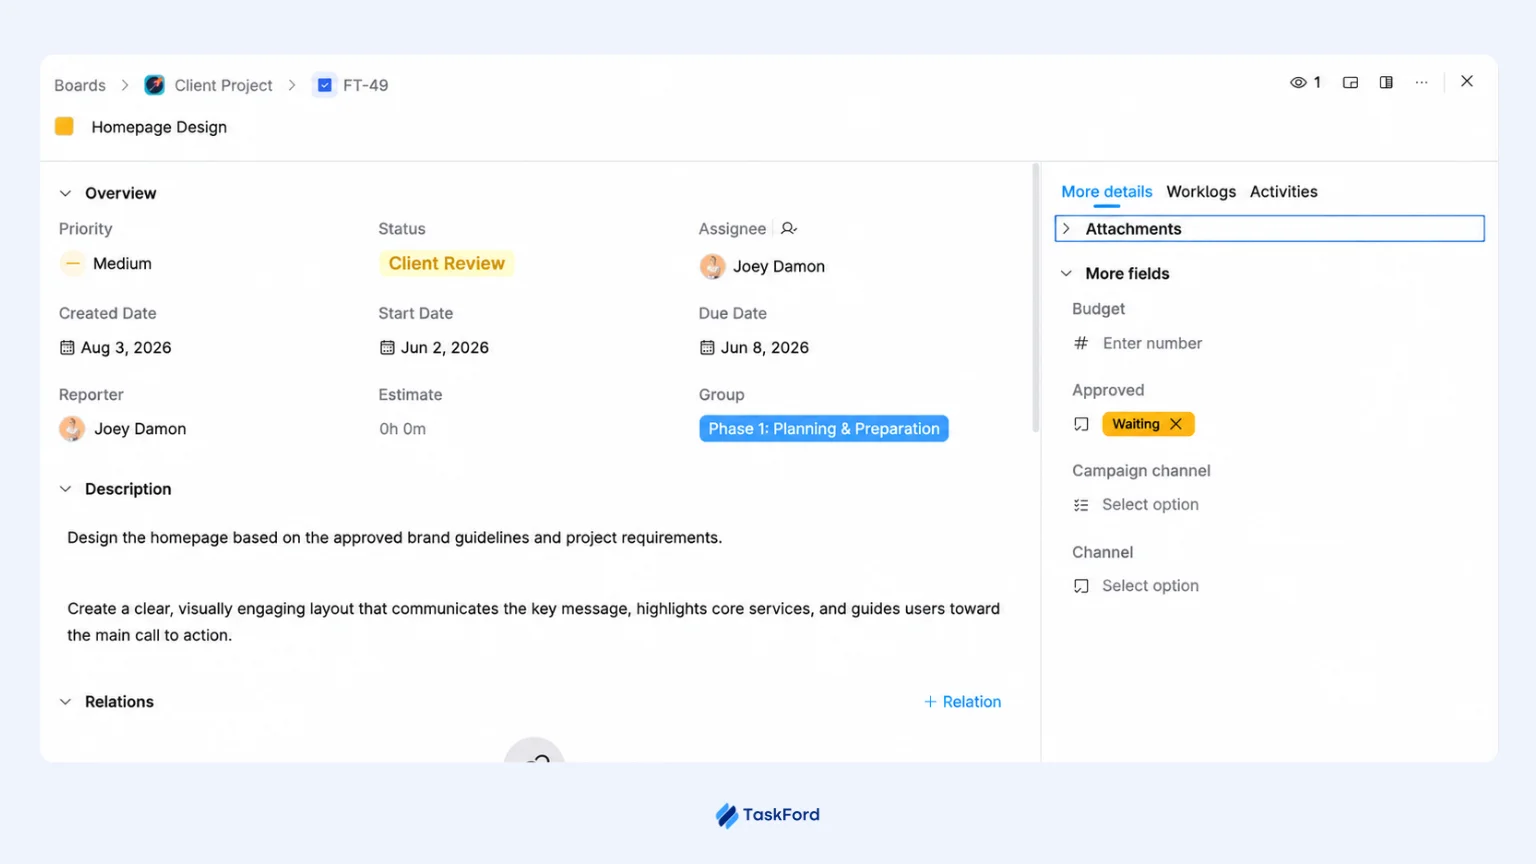This screenshot has width=1536, height=864.
Task: Open Channel Select option dropdown
Action: (x=1150, y=586)
